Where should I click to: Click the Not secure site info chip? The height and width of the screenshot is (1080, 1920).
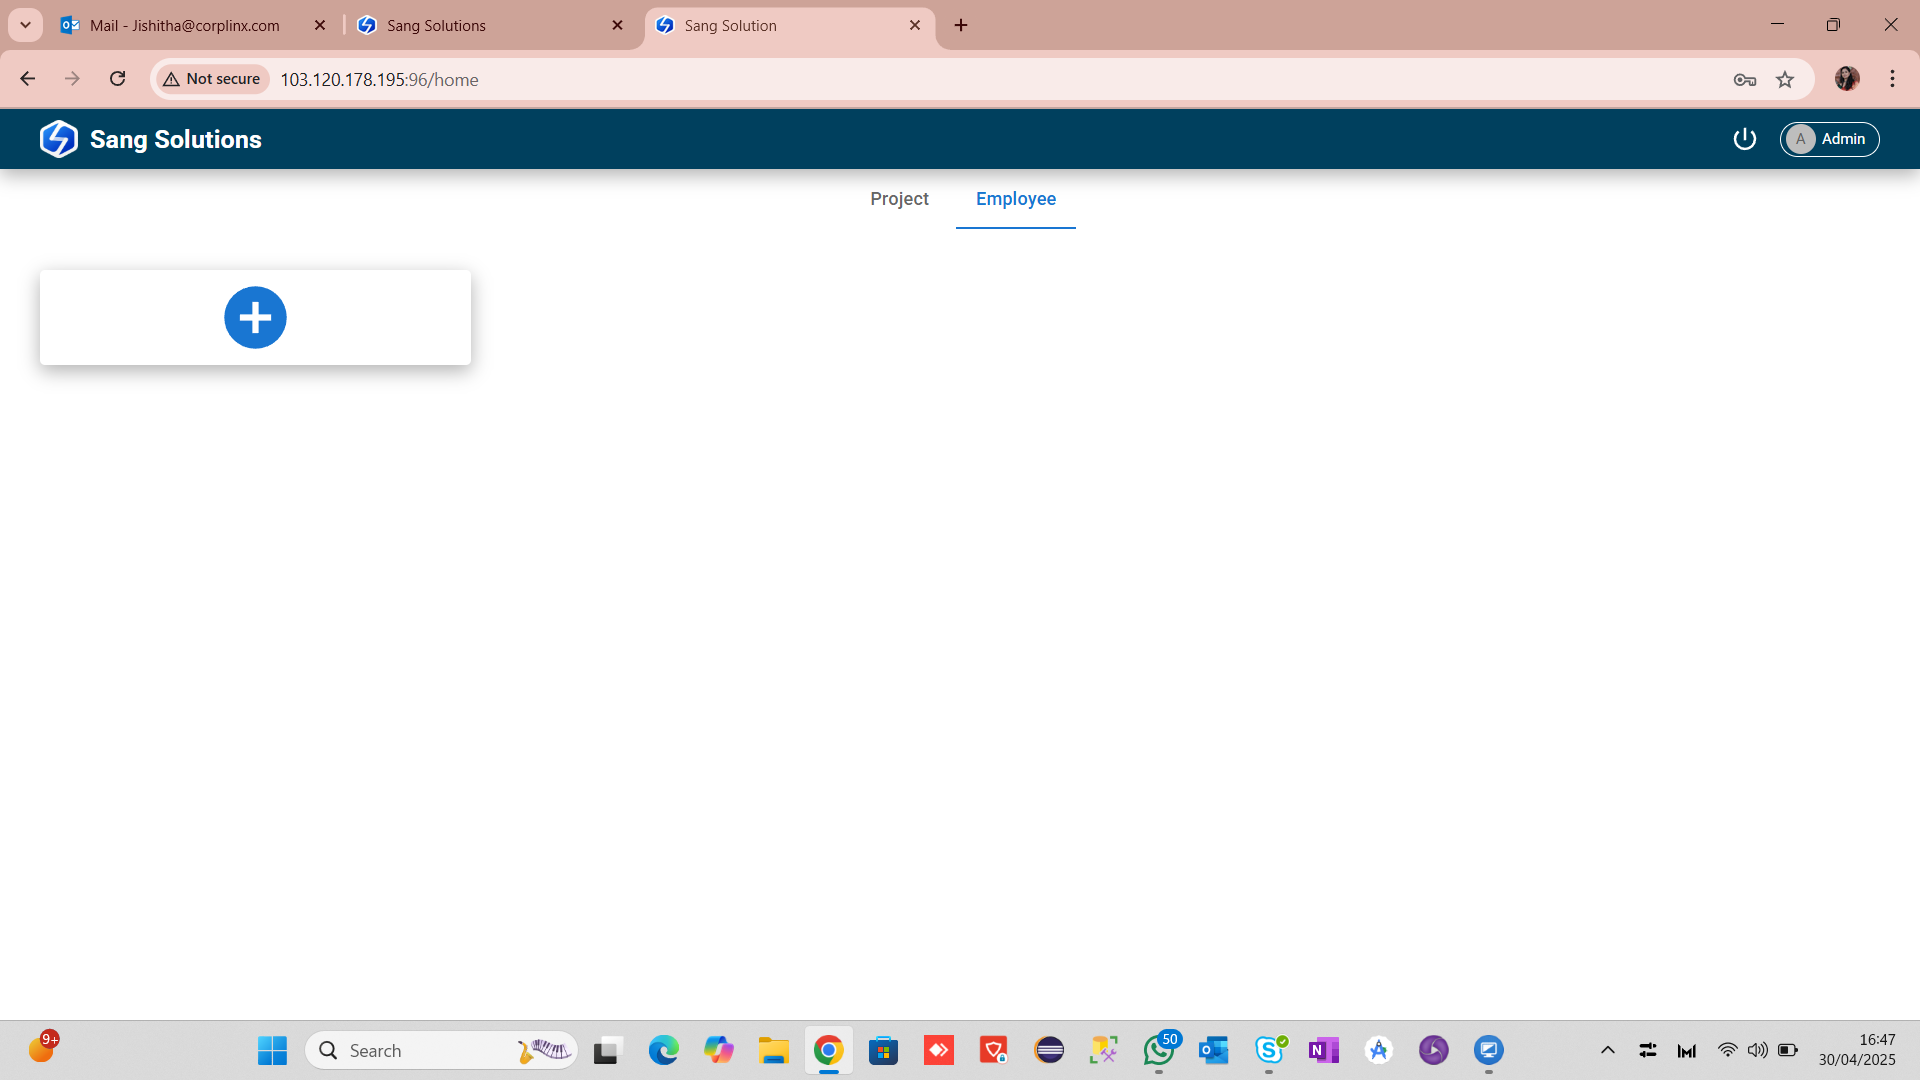(212, 79)
